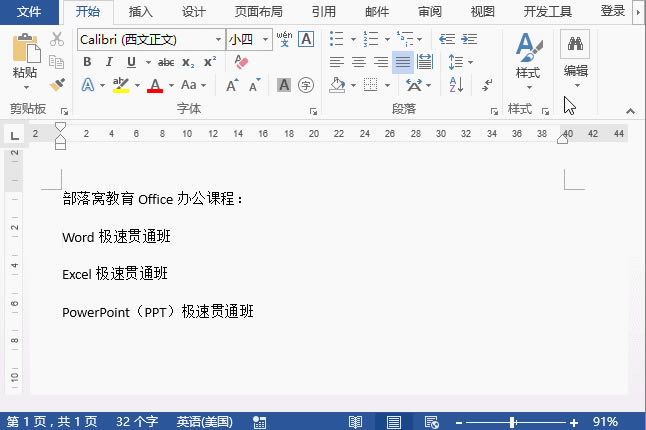646x430 pixels.
Task: Toggle strikethrough abc formatting
Action: tap(166, 62)
